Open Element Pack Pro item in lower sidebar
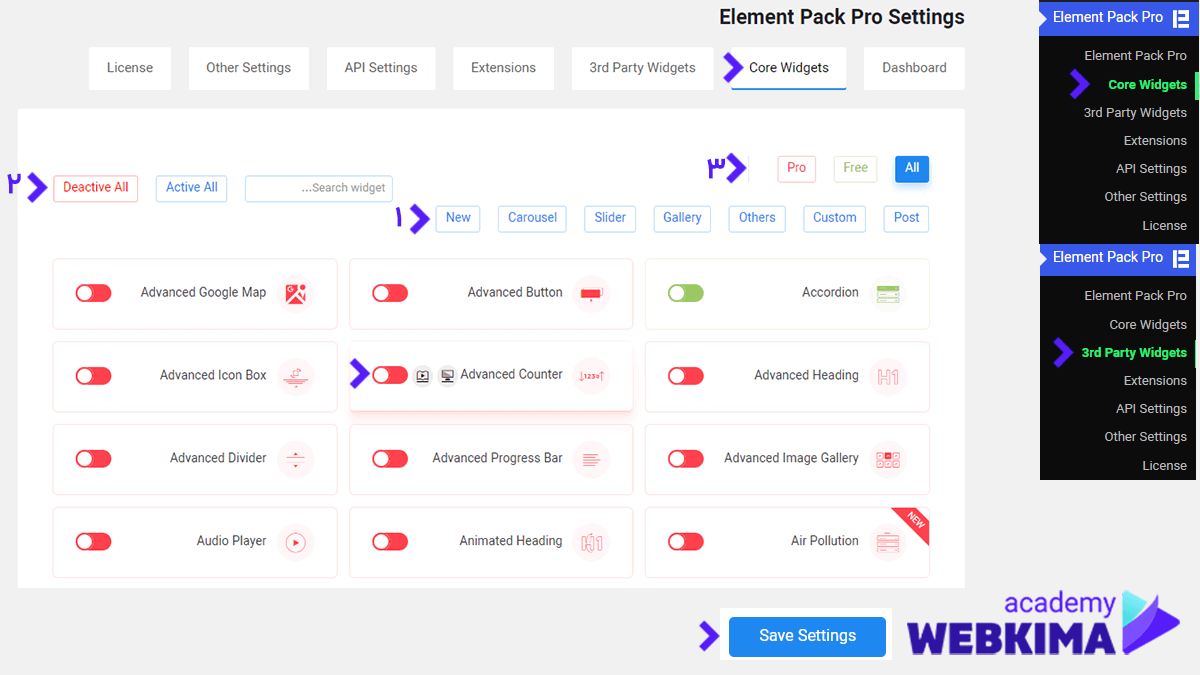This screenshot has width=1200, height=675. point(1135,296)
